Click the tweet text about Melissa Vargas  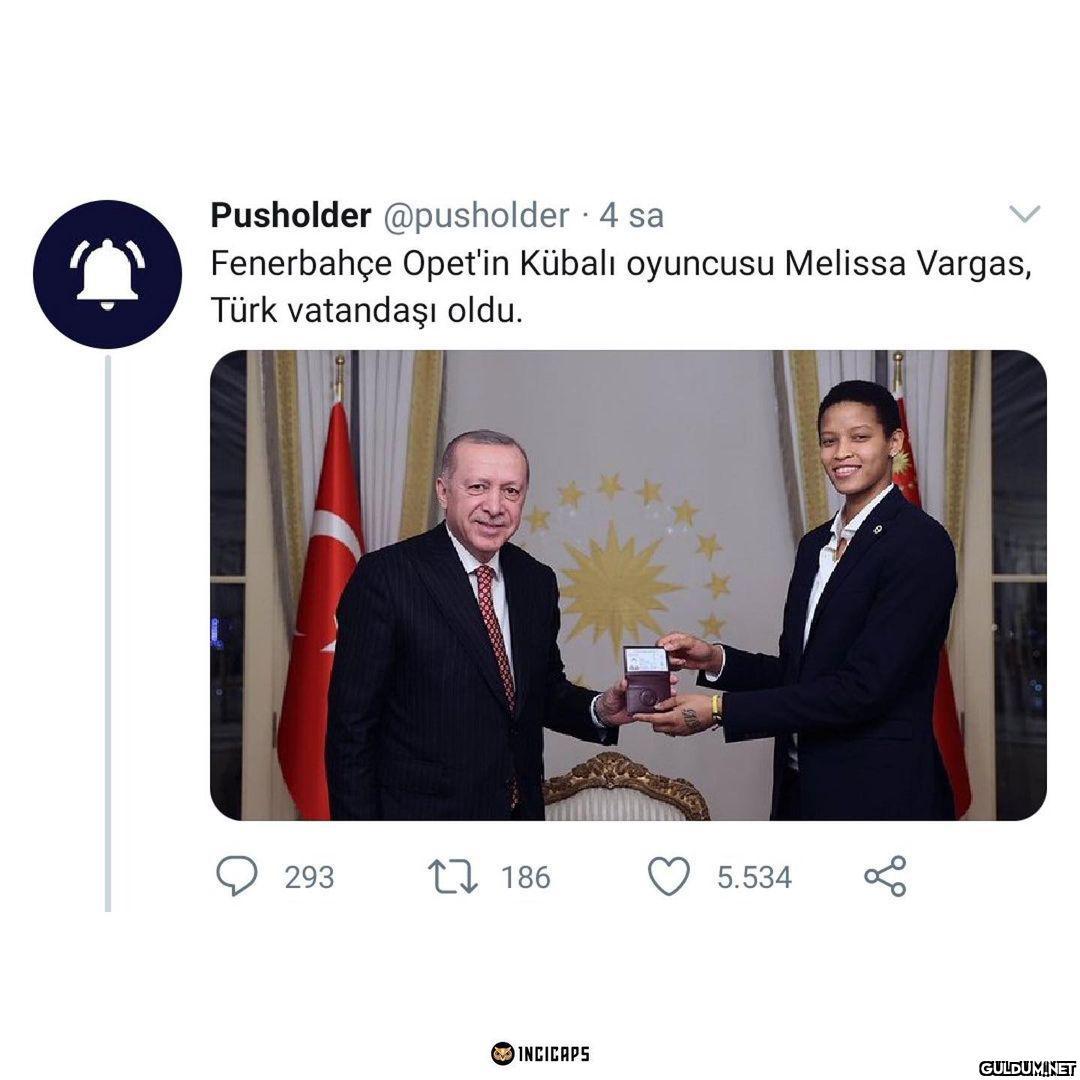coord(621,287)
